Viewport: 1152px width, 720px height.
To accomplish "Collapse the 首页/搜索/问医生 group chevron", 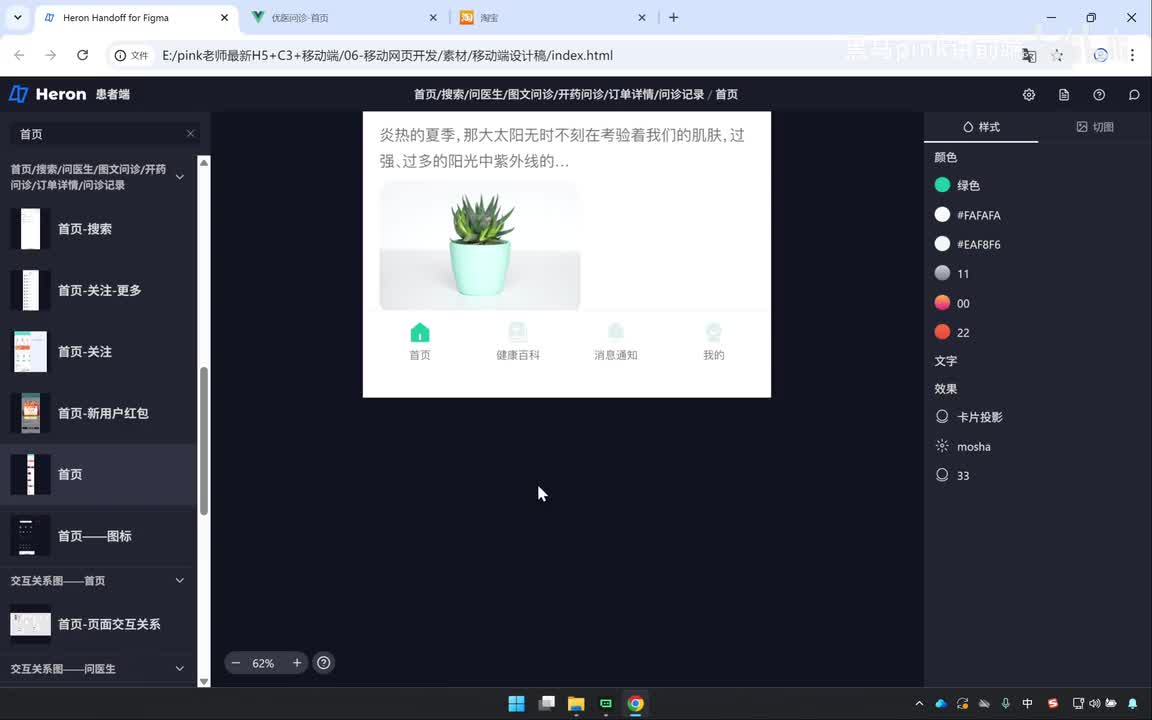I will (x=180, y=177).
